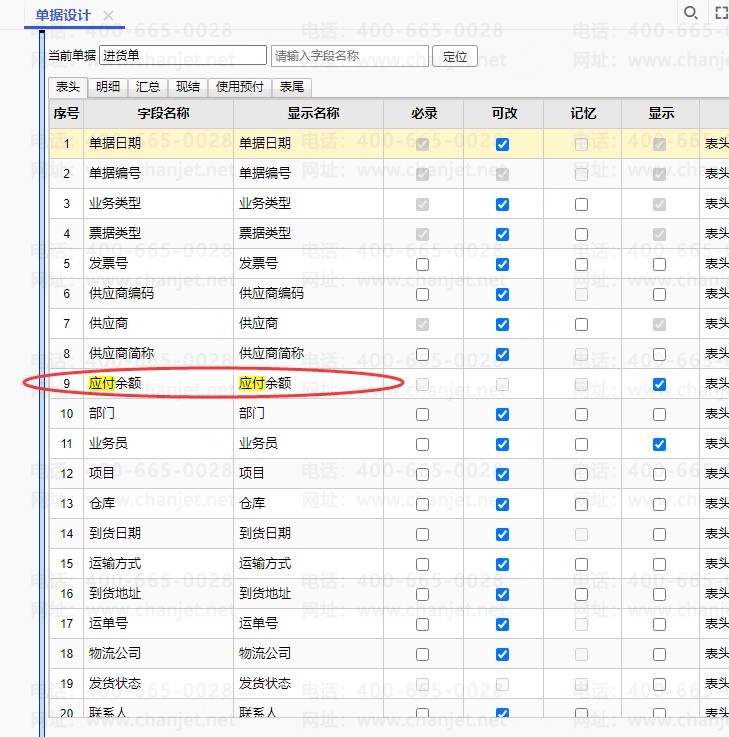Toggle 必录 checkbox for 部门

pyautogui.click(x=423, y=415)
